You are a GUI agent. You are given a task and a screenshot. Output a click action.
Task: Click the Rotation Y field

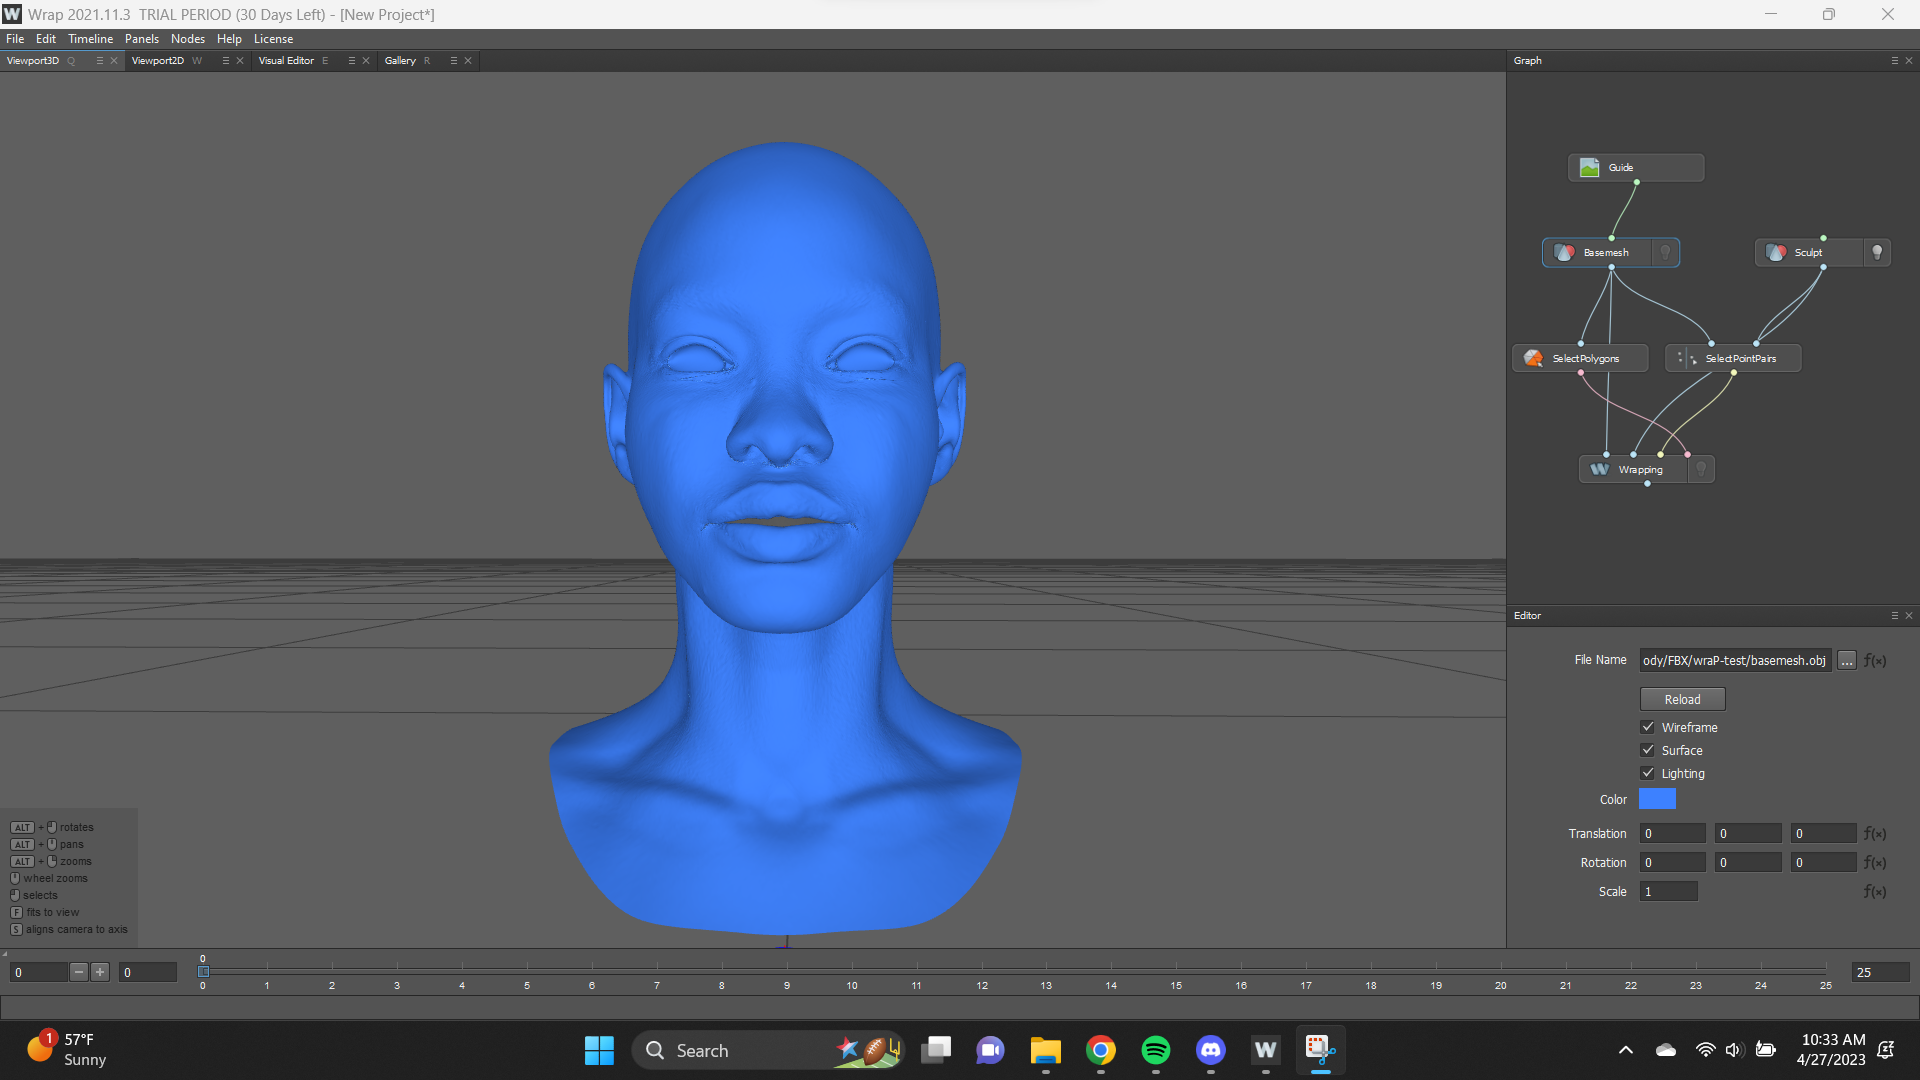[1748, 862]
